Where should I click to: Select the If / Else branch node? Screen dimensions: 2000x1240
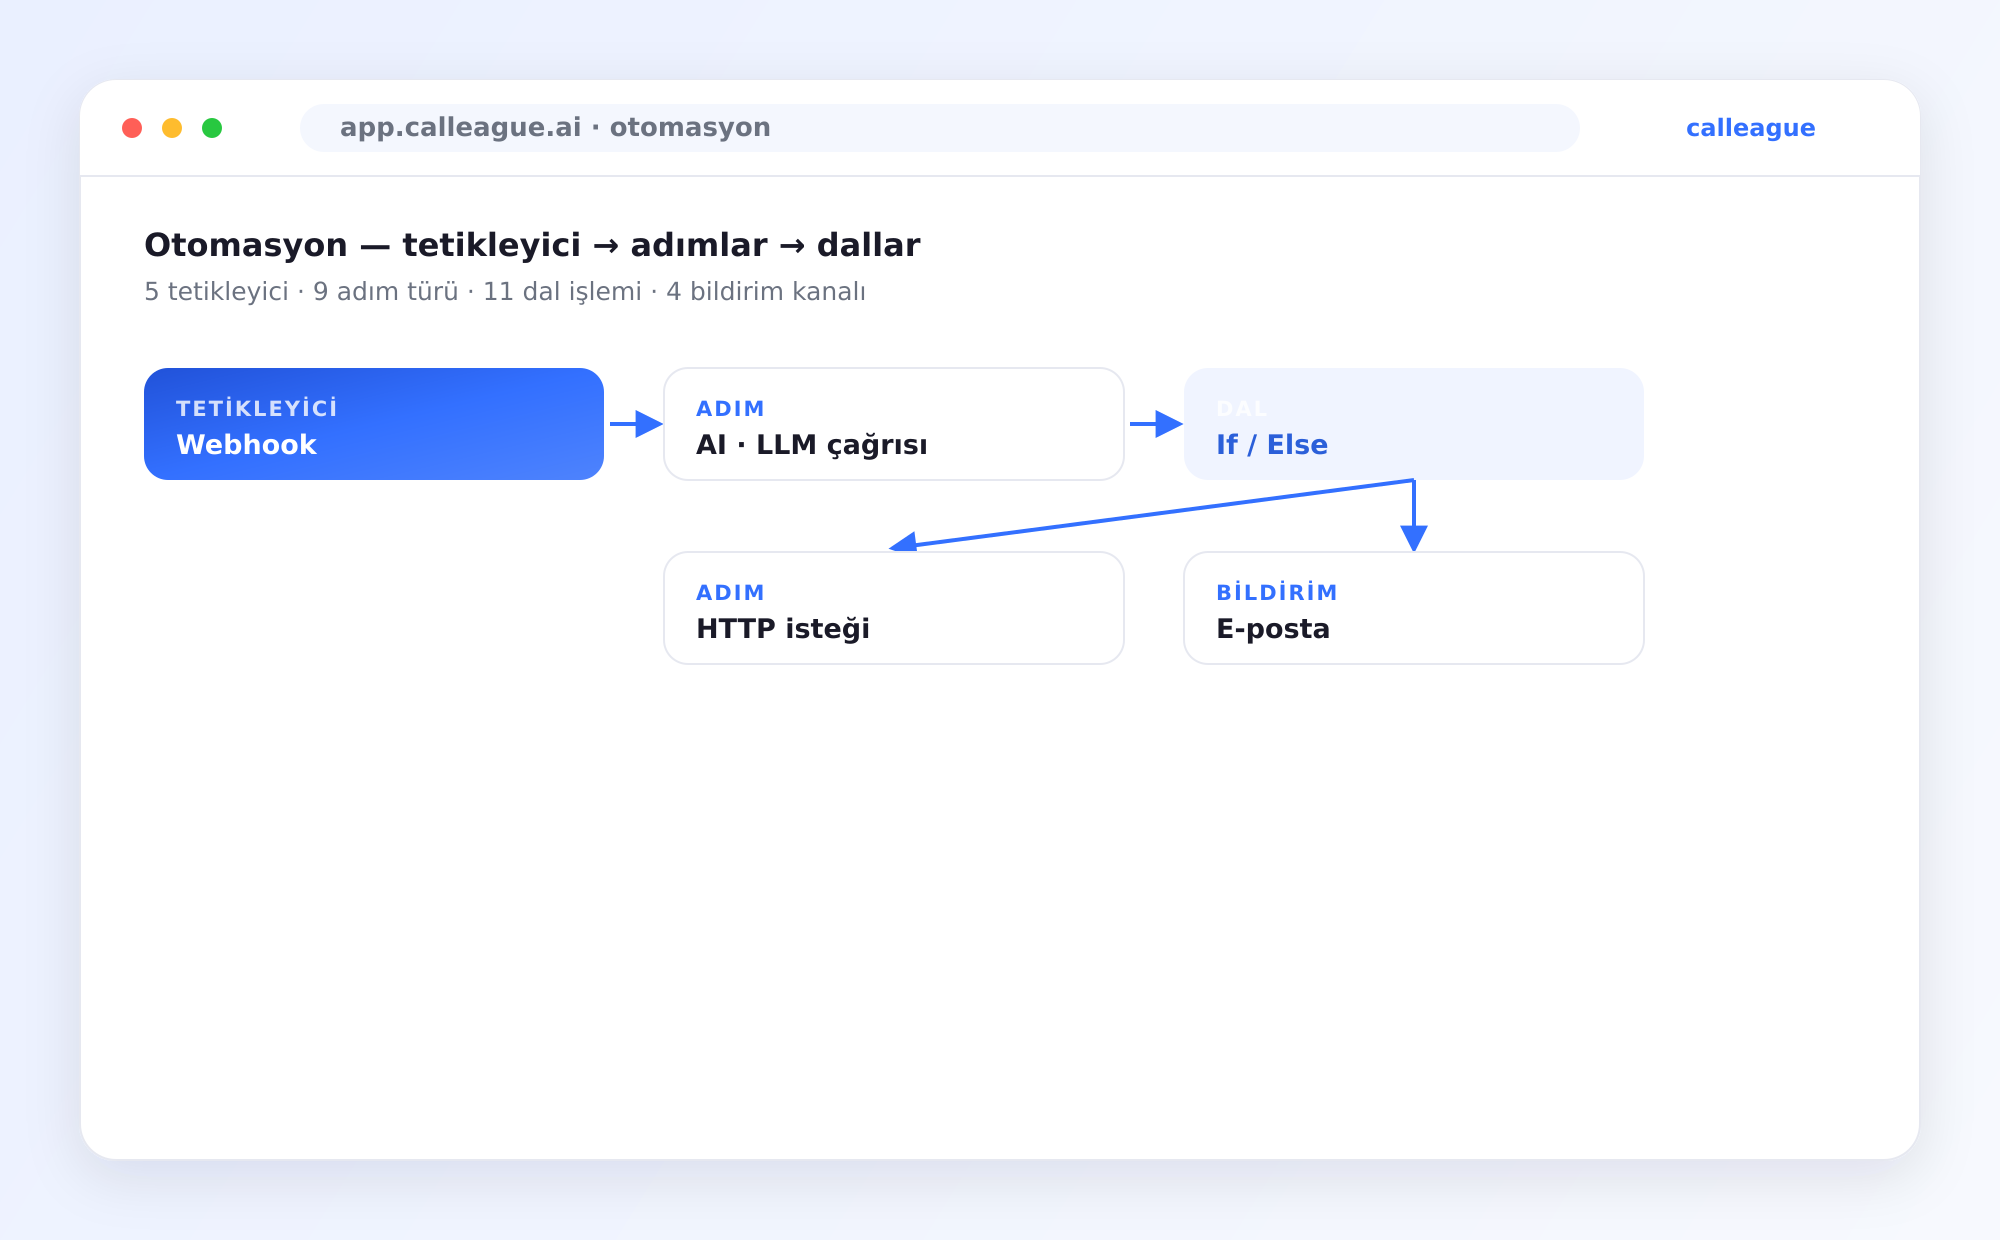tap(1414, 424)
